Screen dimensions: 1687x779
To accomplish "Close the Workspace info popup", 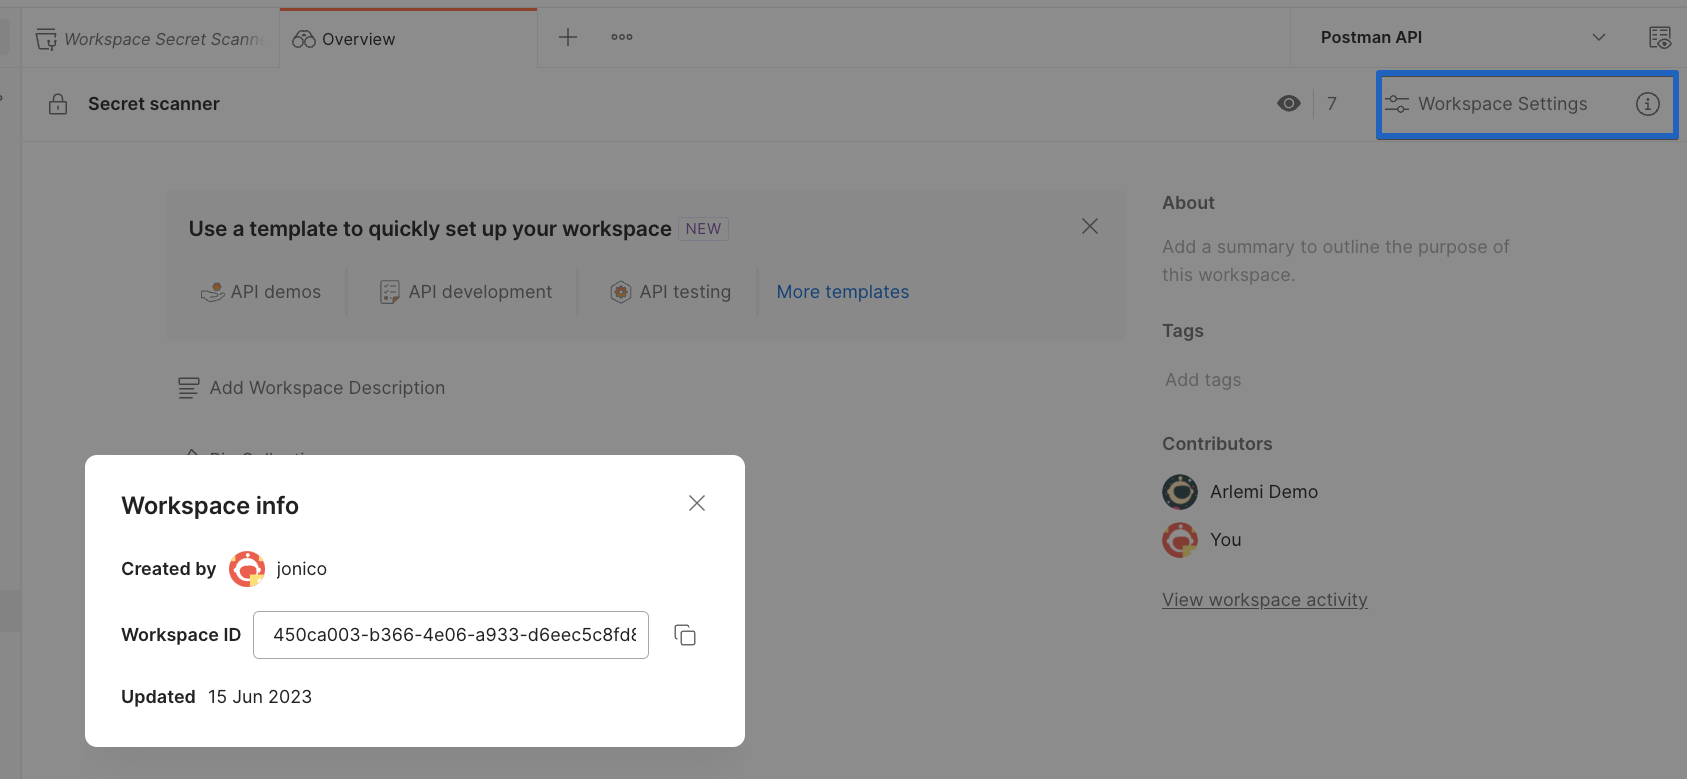I will tap(697, 503).
